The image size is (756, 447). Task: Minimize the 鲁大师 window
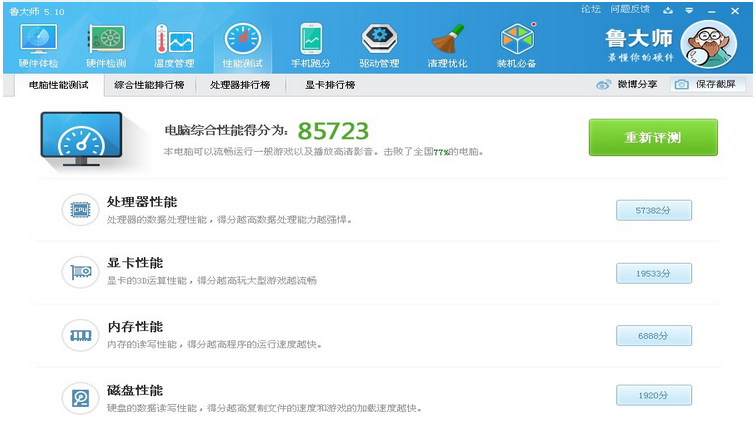[712, 11]
